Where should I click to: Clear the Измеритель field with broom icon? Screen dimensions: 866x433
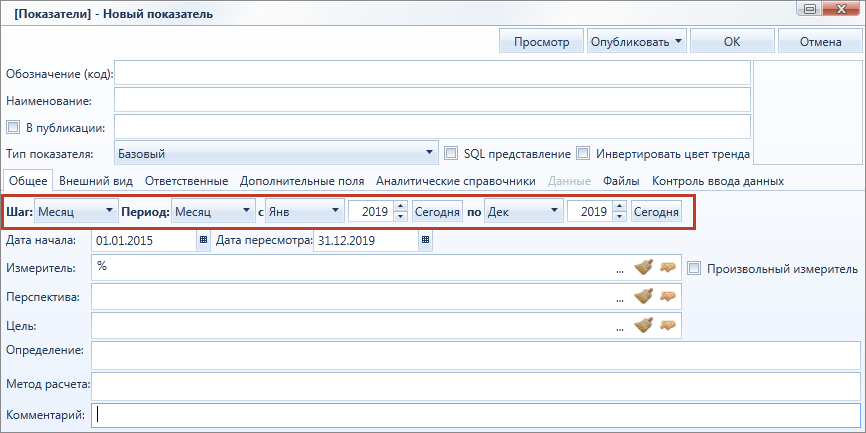[643, 267]
